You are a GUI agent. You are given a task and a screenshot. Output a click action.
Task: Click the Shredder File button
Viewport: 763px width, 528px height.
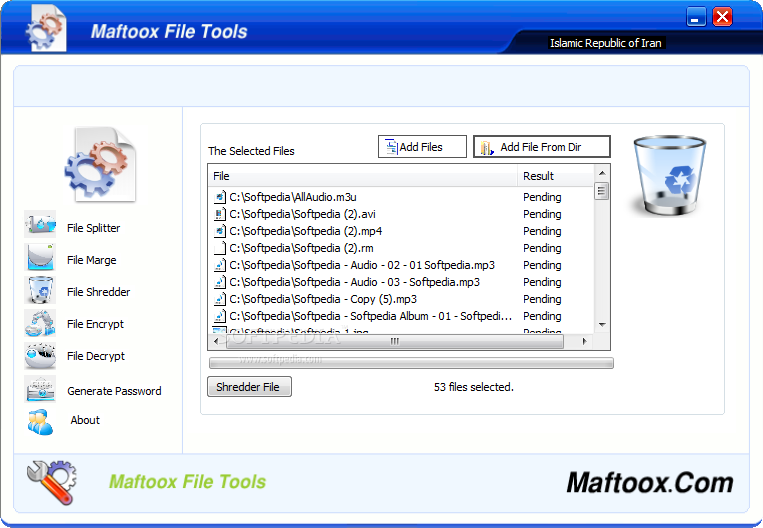click(249, 386)
